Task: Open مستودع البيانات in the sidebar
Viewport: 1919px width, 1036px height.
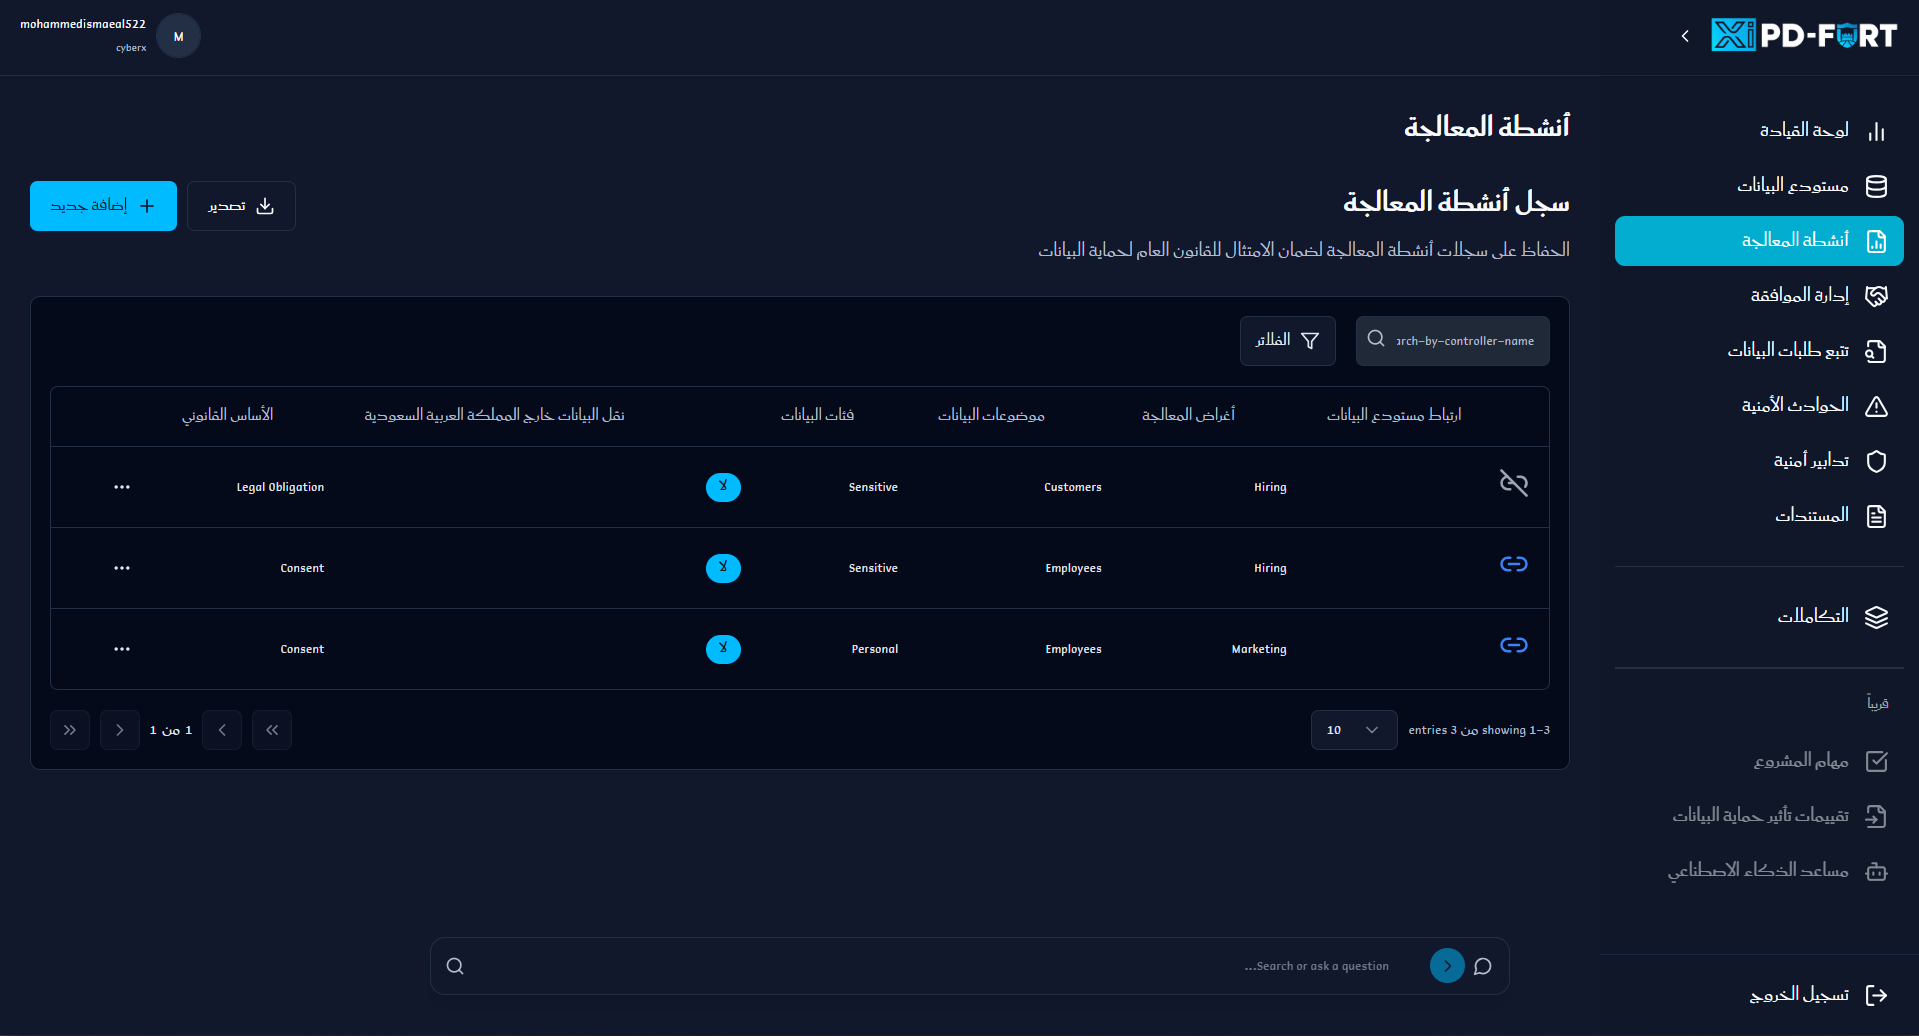Action: click(1792, 186)
